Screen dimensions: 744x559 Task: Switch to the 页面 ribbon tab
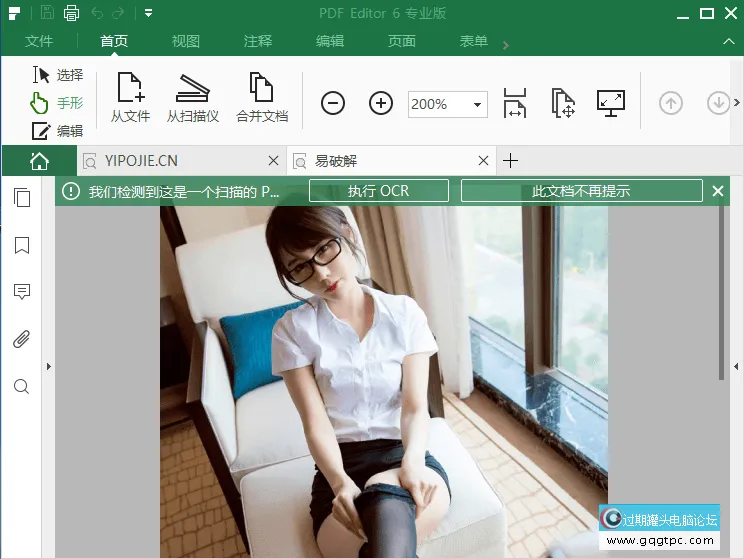(x=401, y=41)
